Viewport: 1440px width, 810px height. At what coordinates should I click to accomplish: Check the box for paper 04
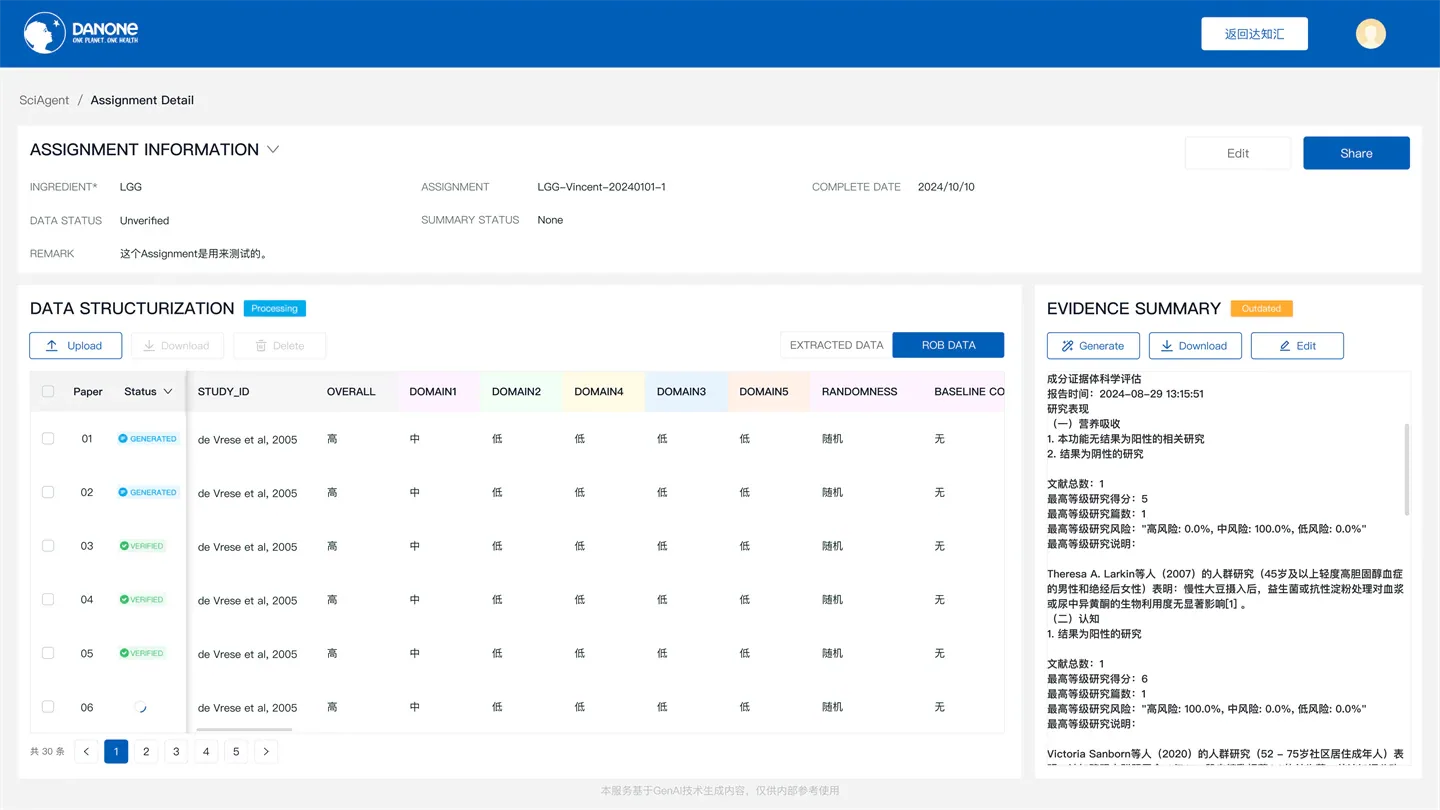pyautogui.click(x=48, y=599)
